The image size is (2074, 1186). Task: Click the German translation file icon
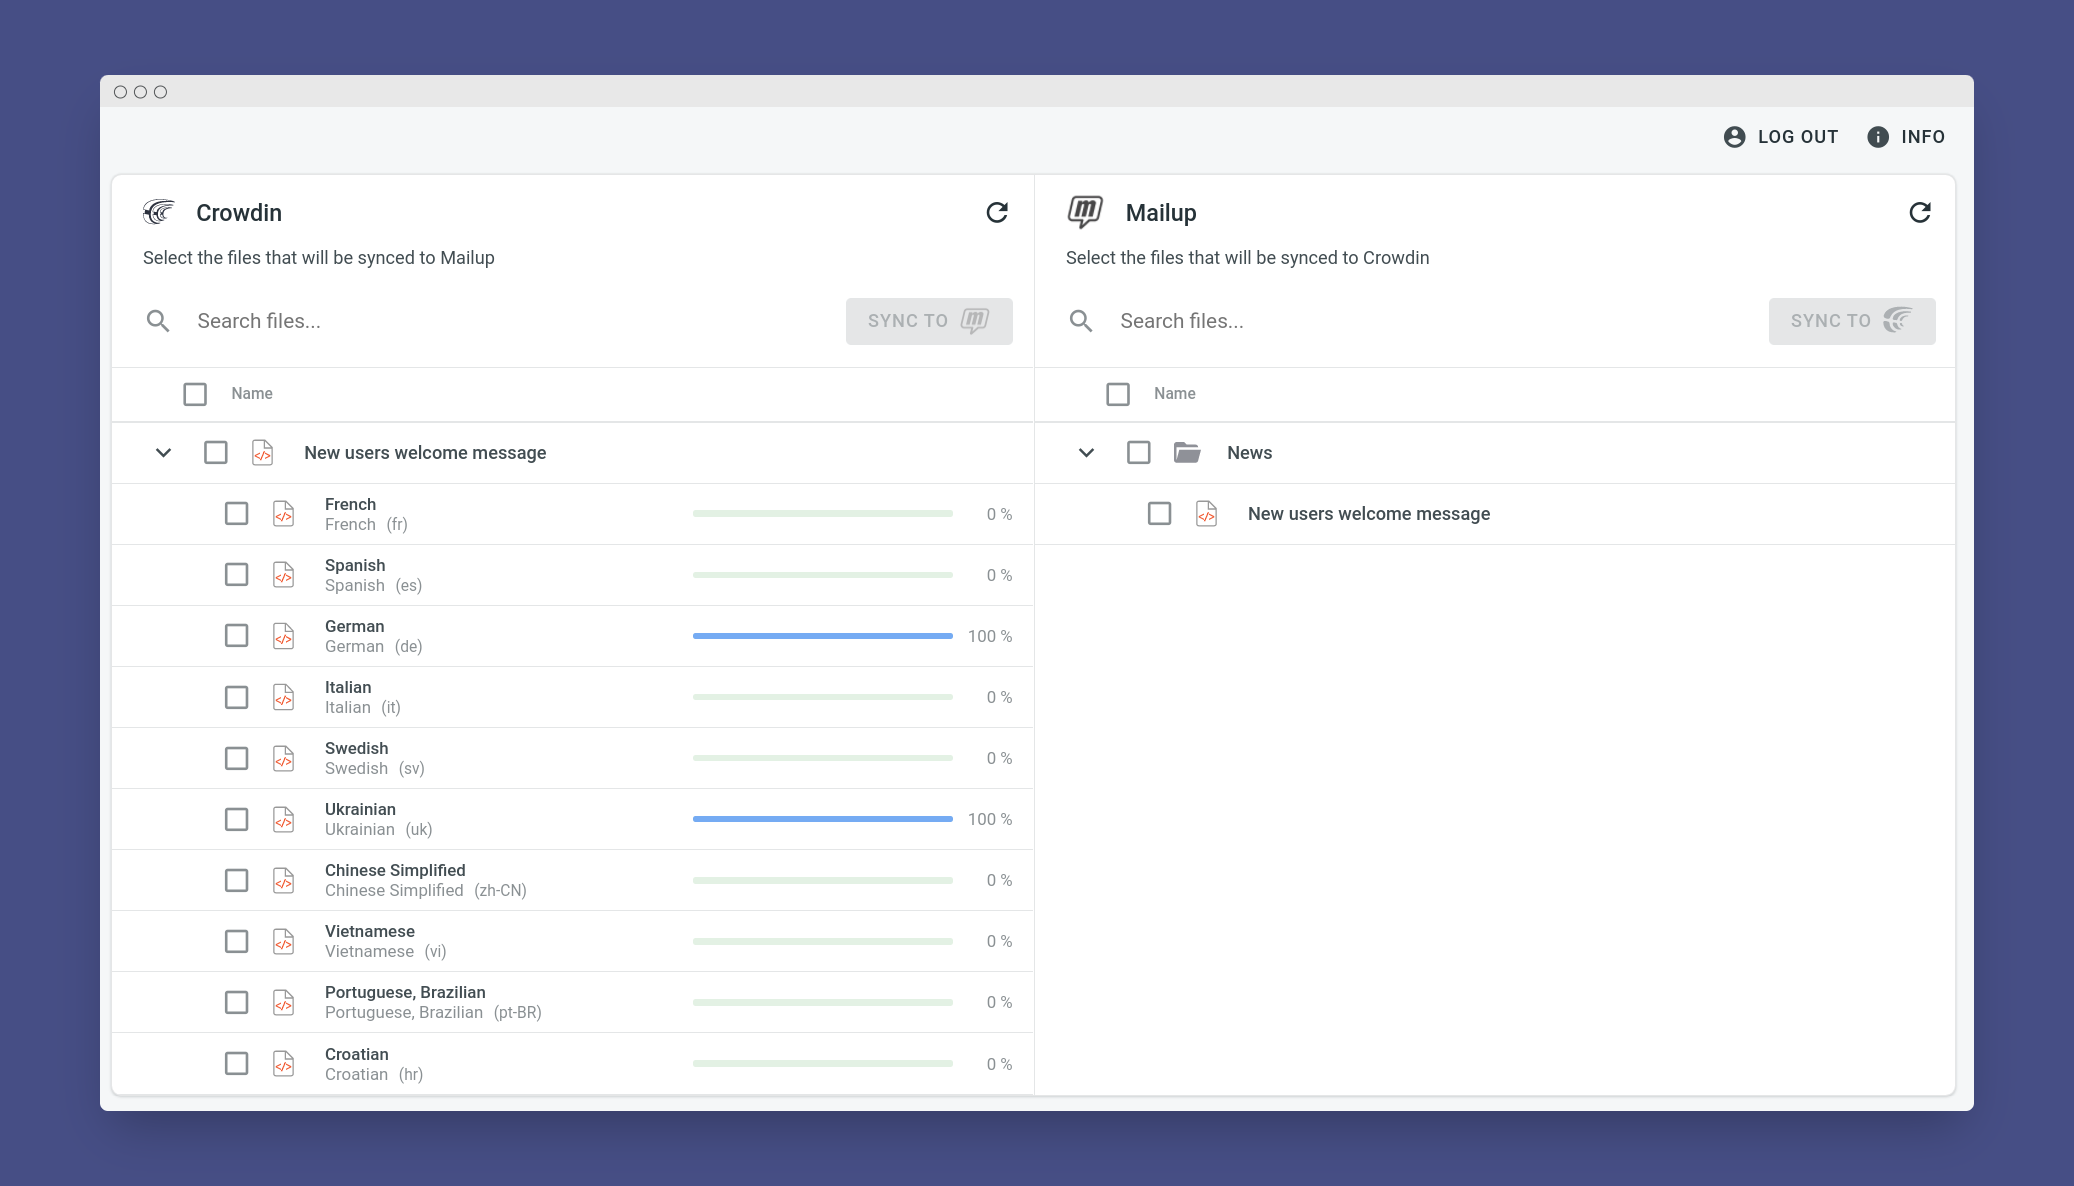pos(284,636)
